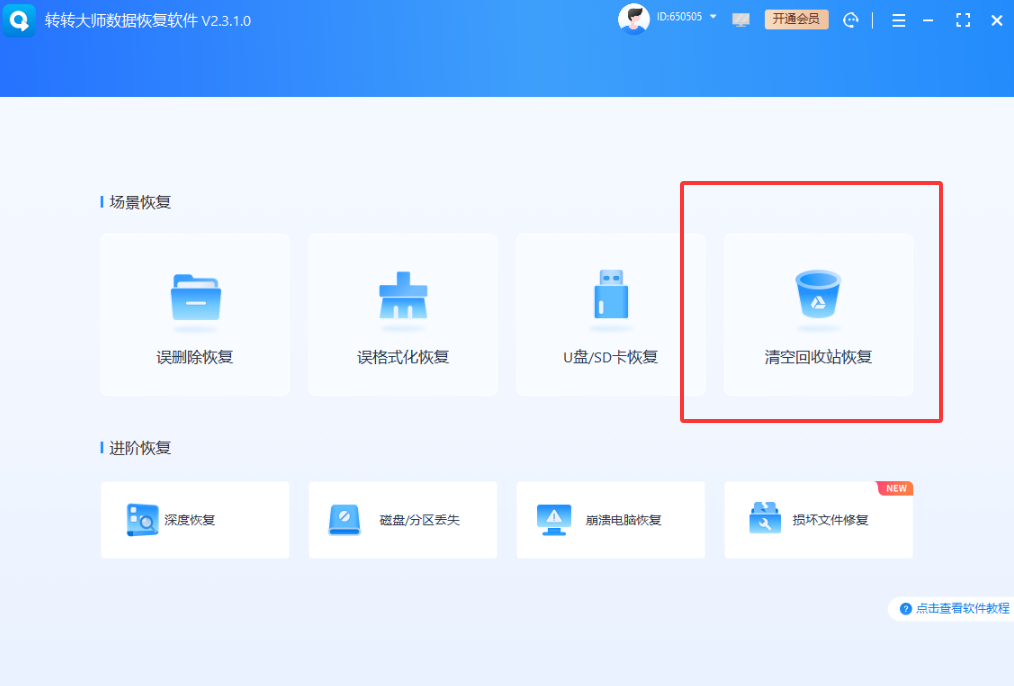Screen dimensions: 1014x686
Task: Click the 磁盘/分区丢失 label text
Action: [x=419, y=520]
